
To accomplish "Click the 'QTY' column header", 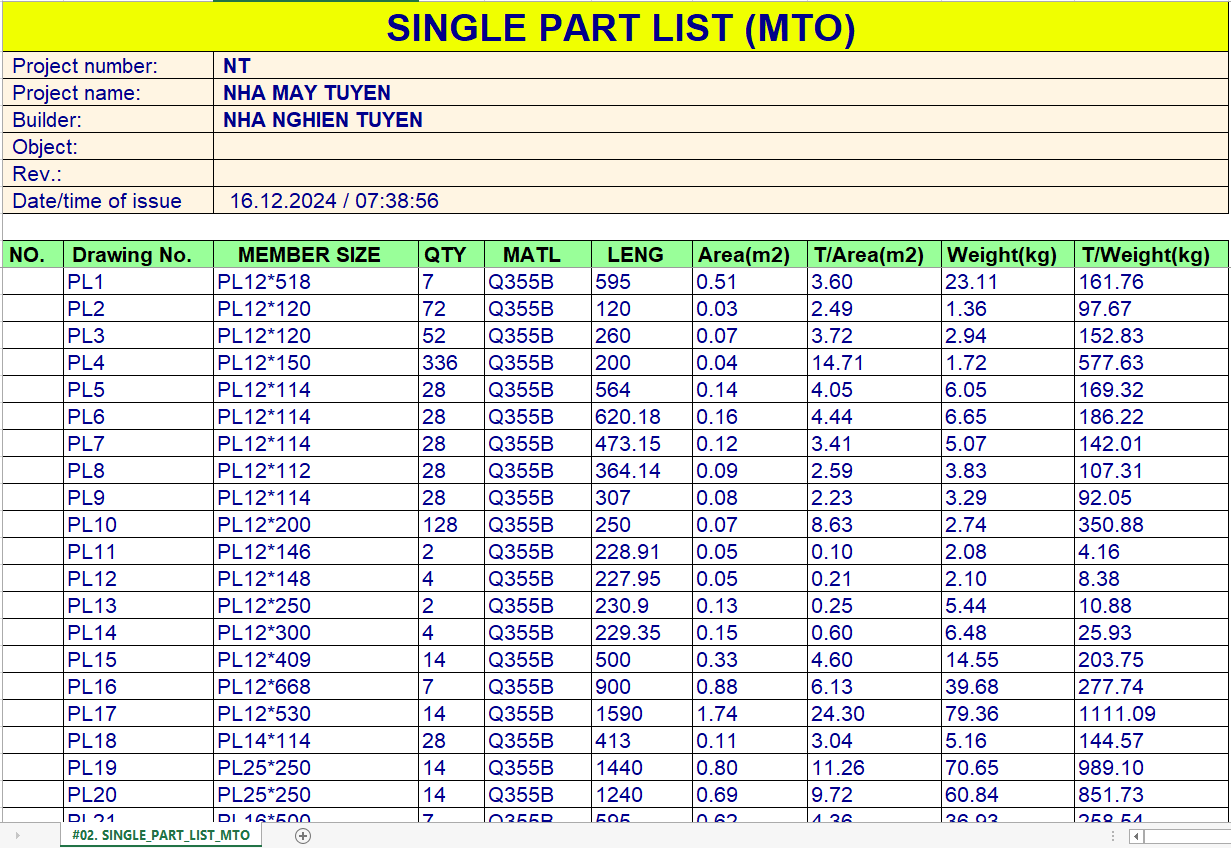I will point(451,255).
